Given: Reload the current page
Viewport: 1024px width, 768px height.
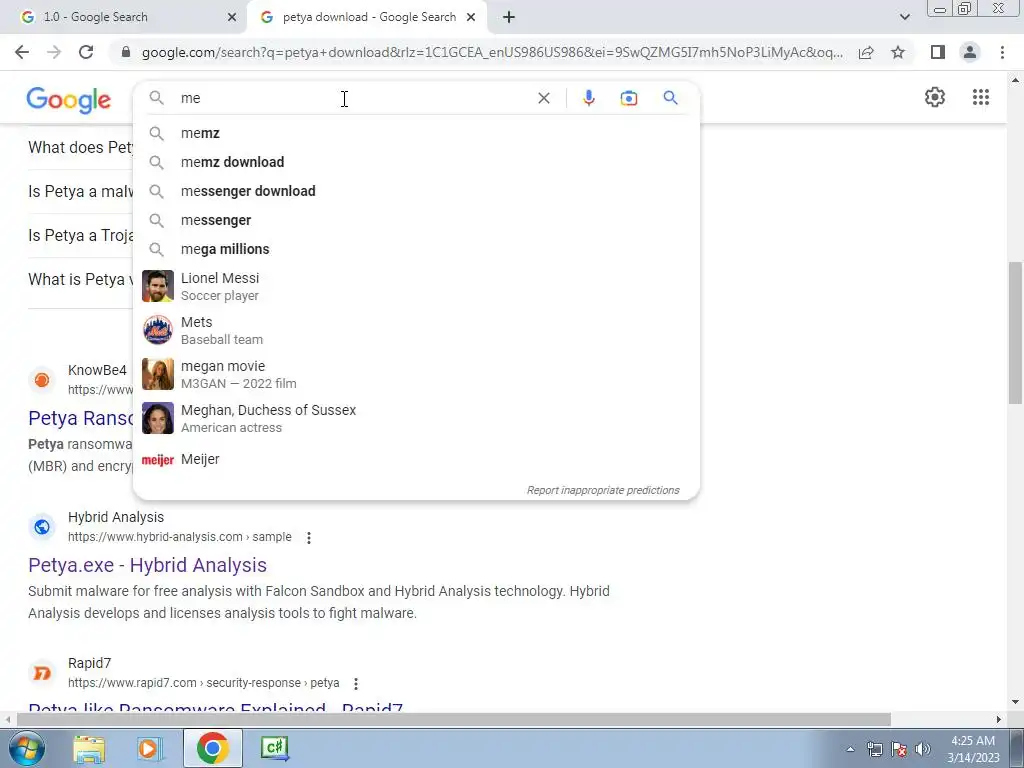Looking at the screenshot, I should [86, 52].
